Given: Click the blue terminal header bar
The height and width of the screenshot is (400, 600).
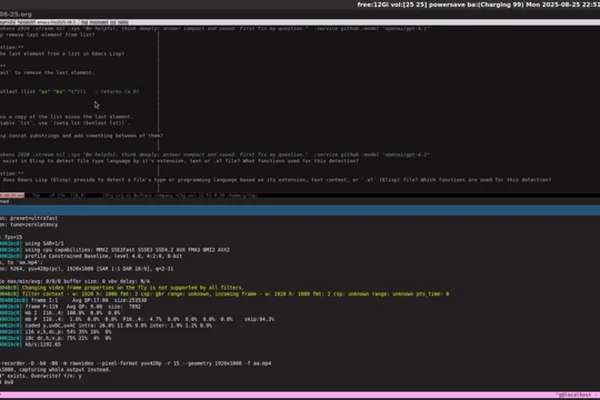Looking at the screenshot, I should coord(300,210).
